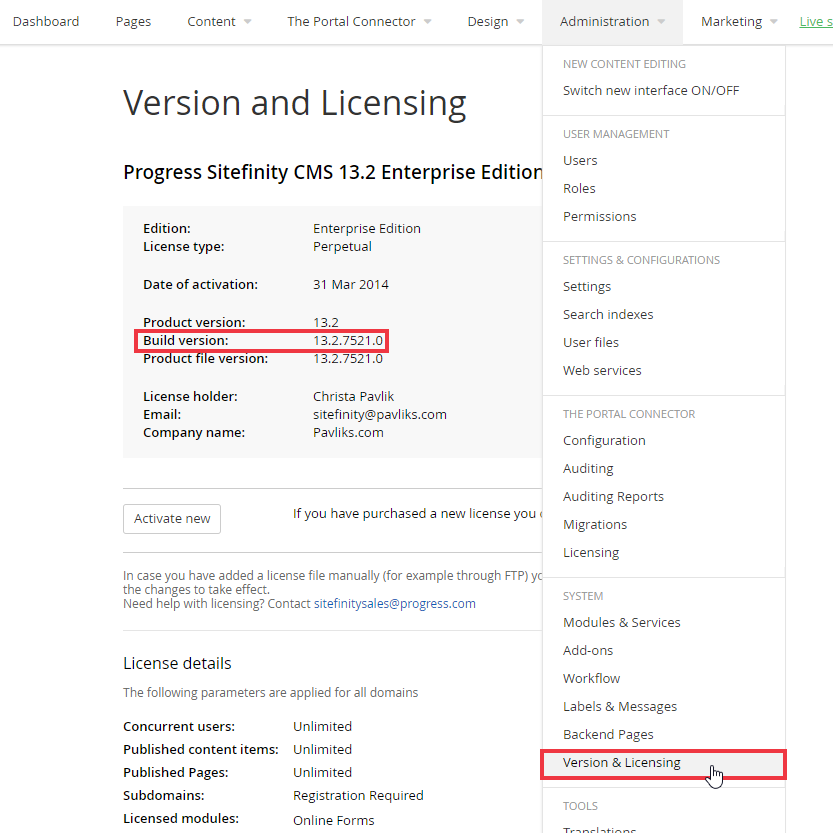Go to Pages in top navigation
This screenshot has width=833, height=833.
click(133, 21)
